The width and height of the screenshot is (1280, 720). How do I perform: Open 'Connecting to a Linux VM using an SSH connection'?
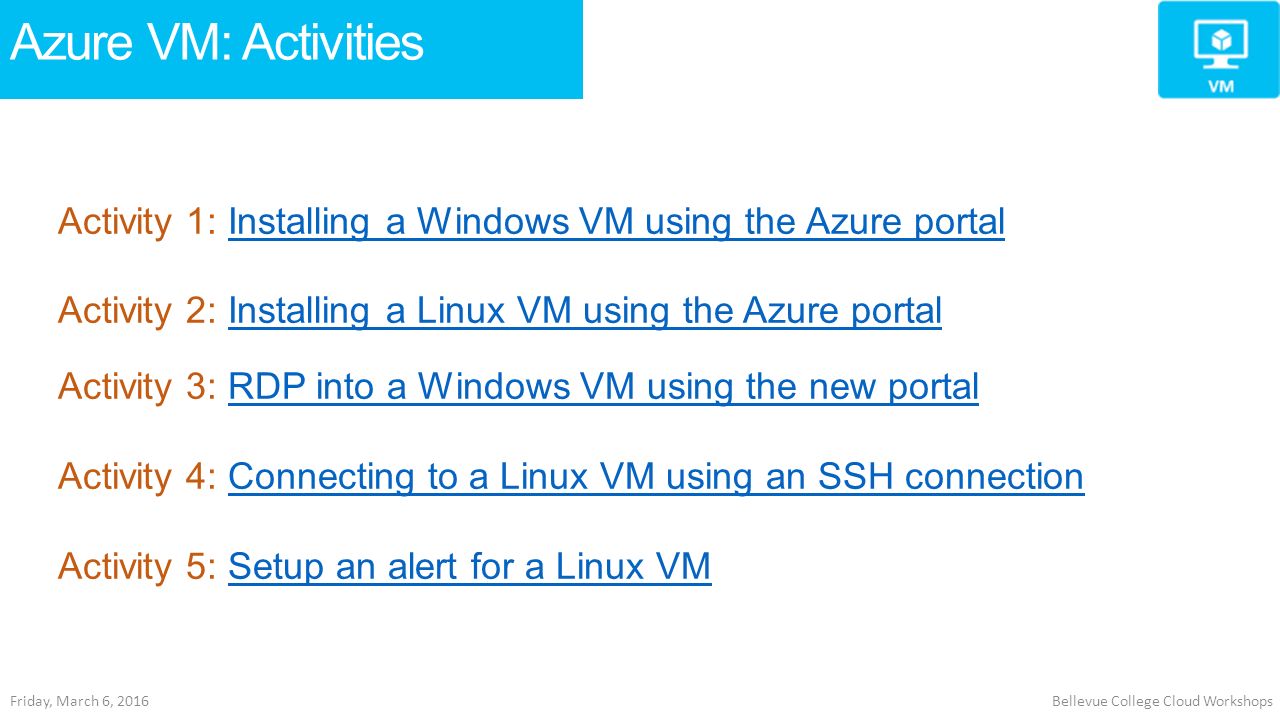click(x=656, y=477)
